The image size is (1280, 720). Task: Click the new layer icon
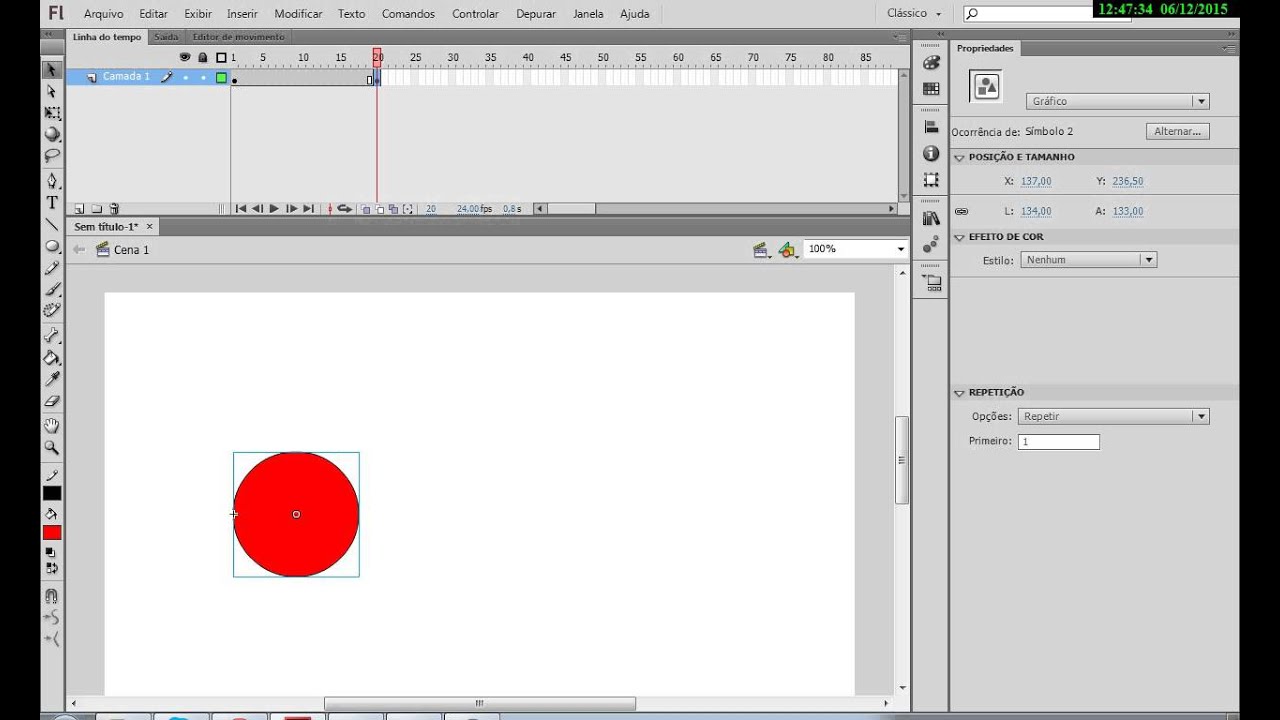coord(79,209)
